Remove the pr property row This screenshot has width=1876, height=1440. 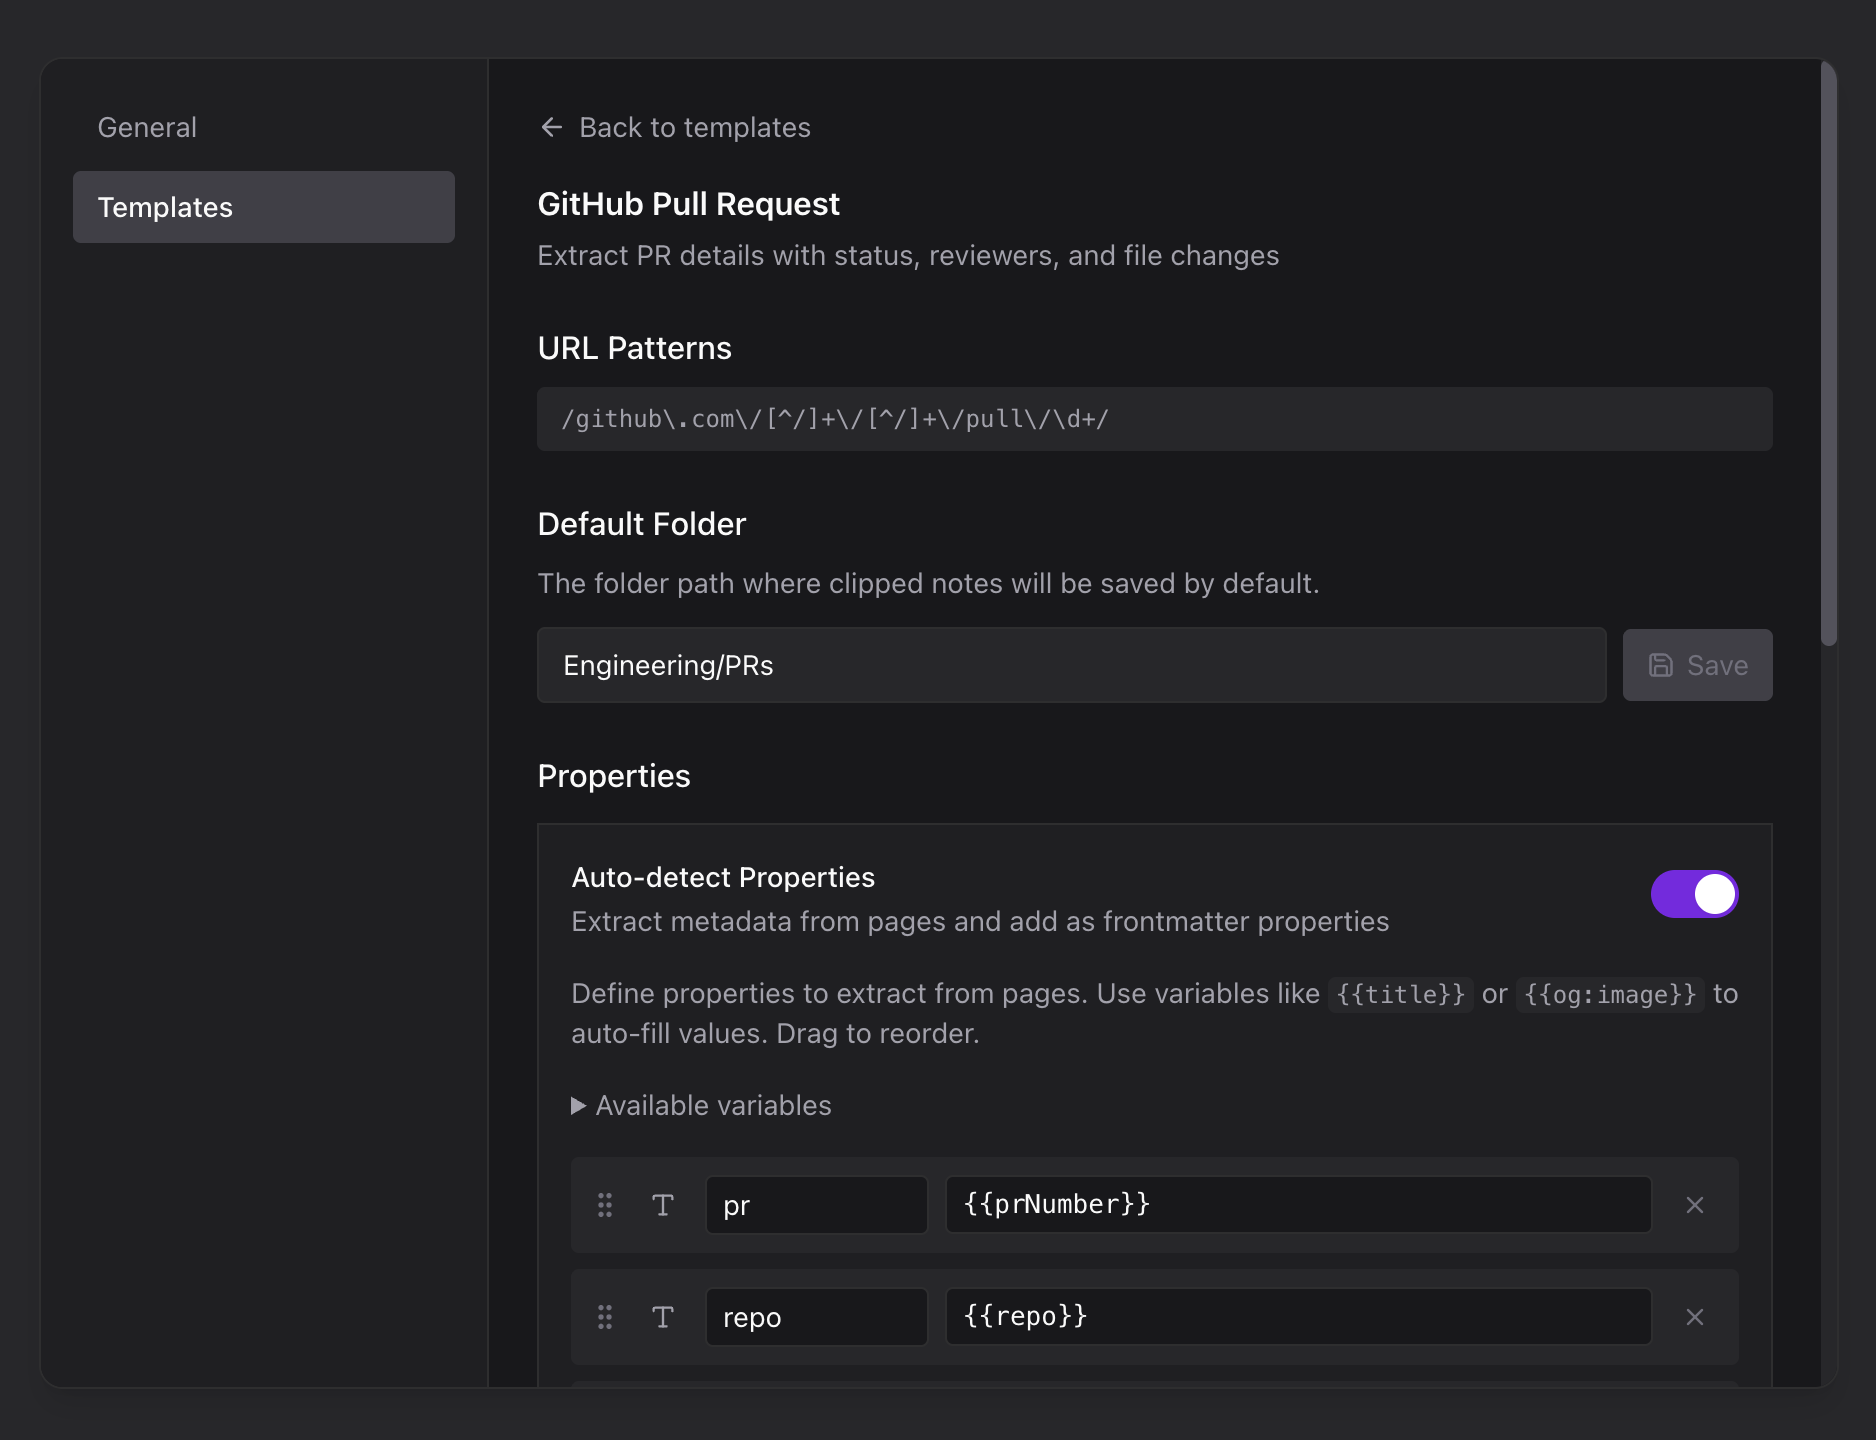(1695, 1205)
